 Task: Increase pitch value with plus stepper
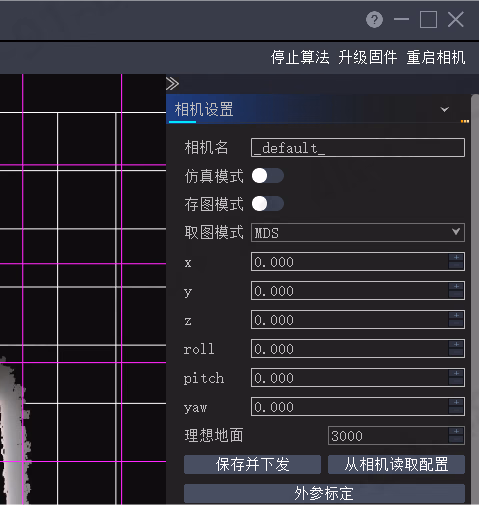[x=456, y=373]
